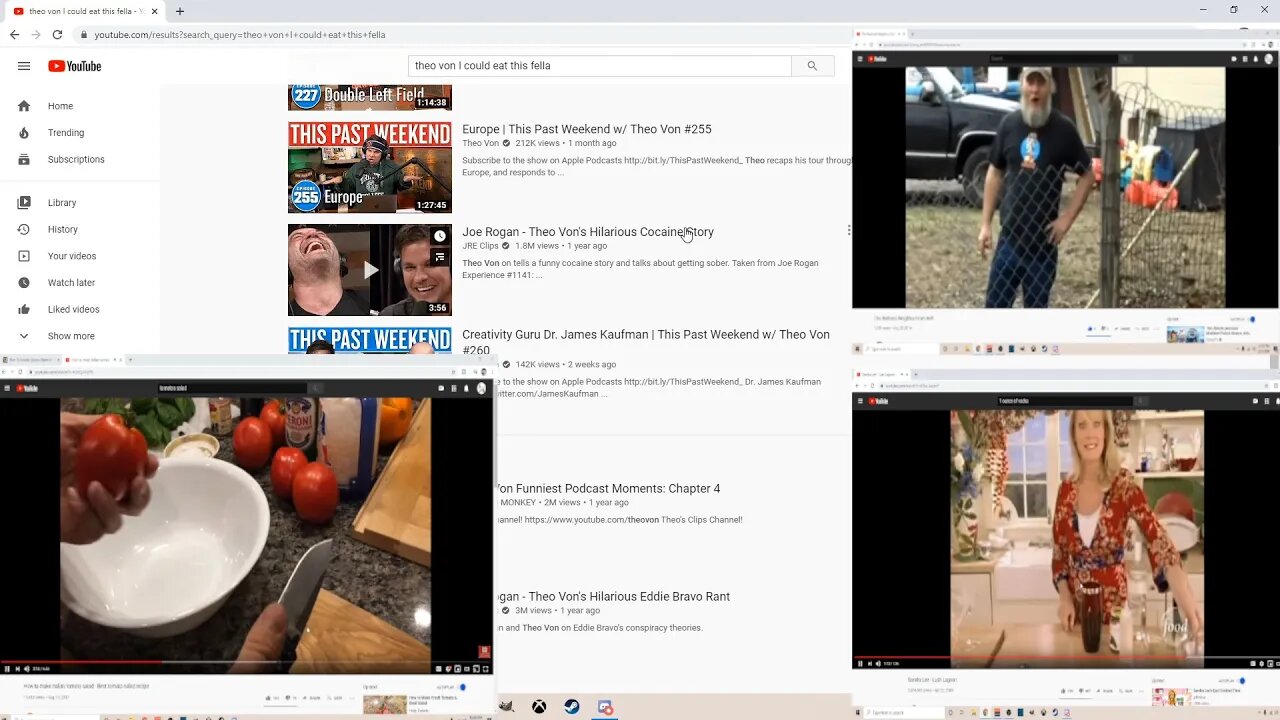Click the browser reload button
Viewport: 1280px width, 720px height.
(57, 34)
